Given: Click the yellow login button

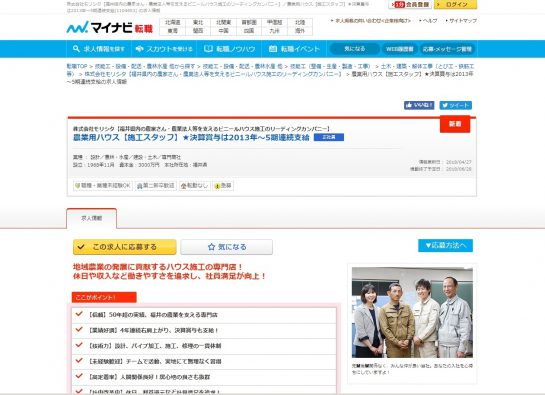Looking at the screenshot, I should tap(456, 5).
